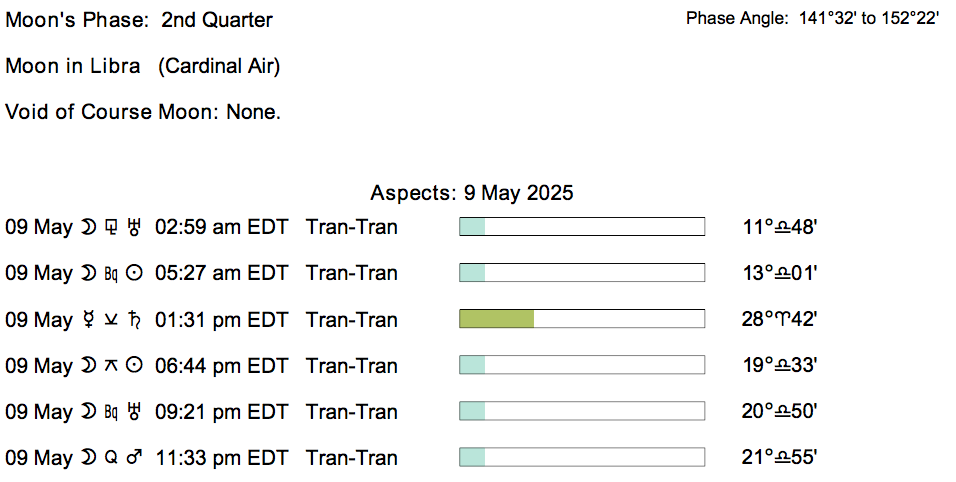Select the "Moon's Phase: 2nd Quarter" line
Image resolution: width=956 pixels, height=482 pixels.
[139, 20]
